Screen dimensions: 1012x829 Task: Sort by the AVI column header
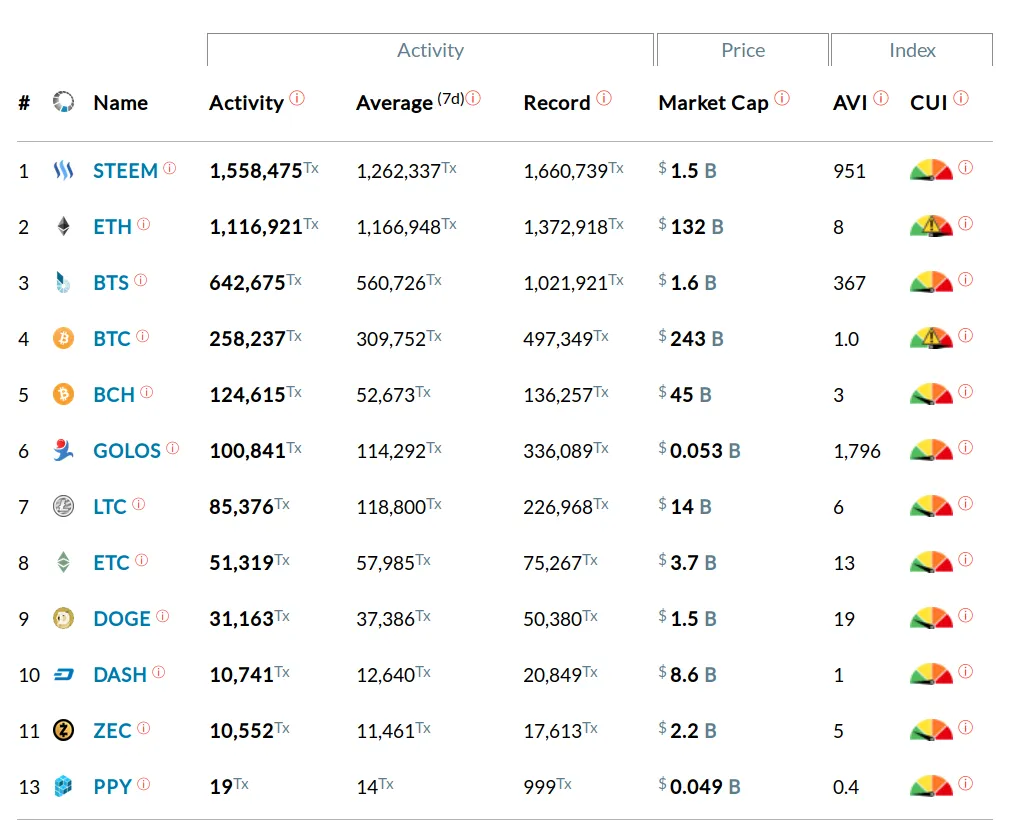coord(850,103)
